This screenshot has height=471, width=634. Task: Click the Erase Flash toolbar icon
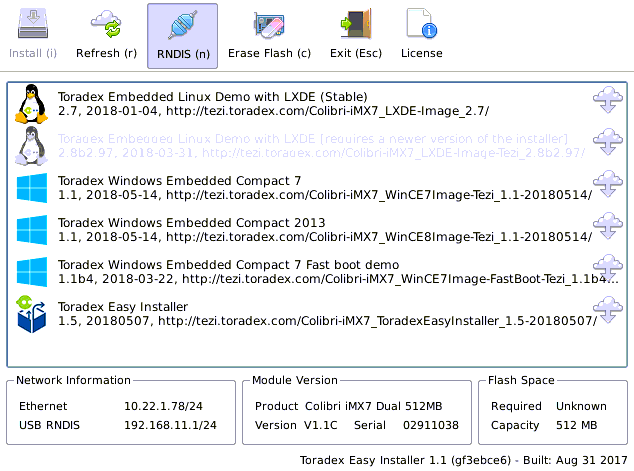[269, 32]
